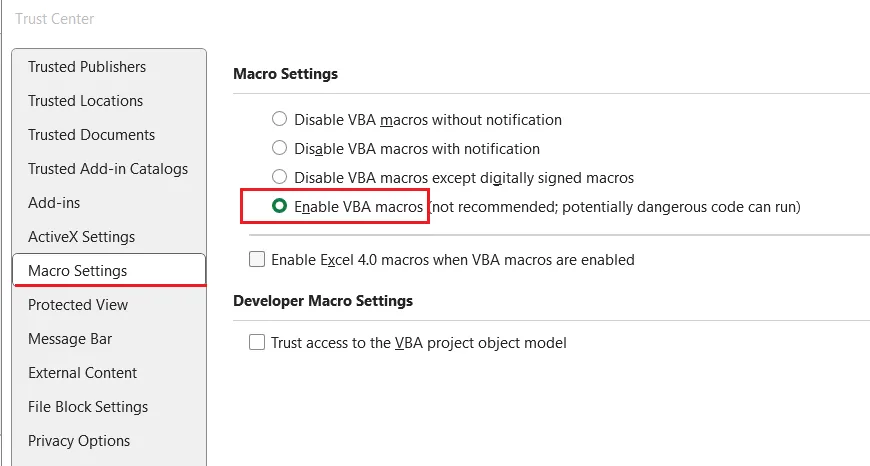Go to Message Bar settings

[x=70, y=339]
